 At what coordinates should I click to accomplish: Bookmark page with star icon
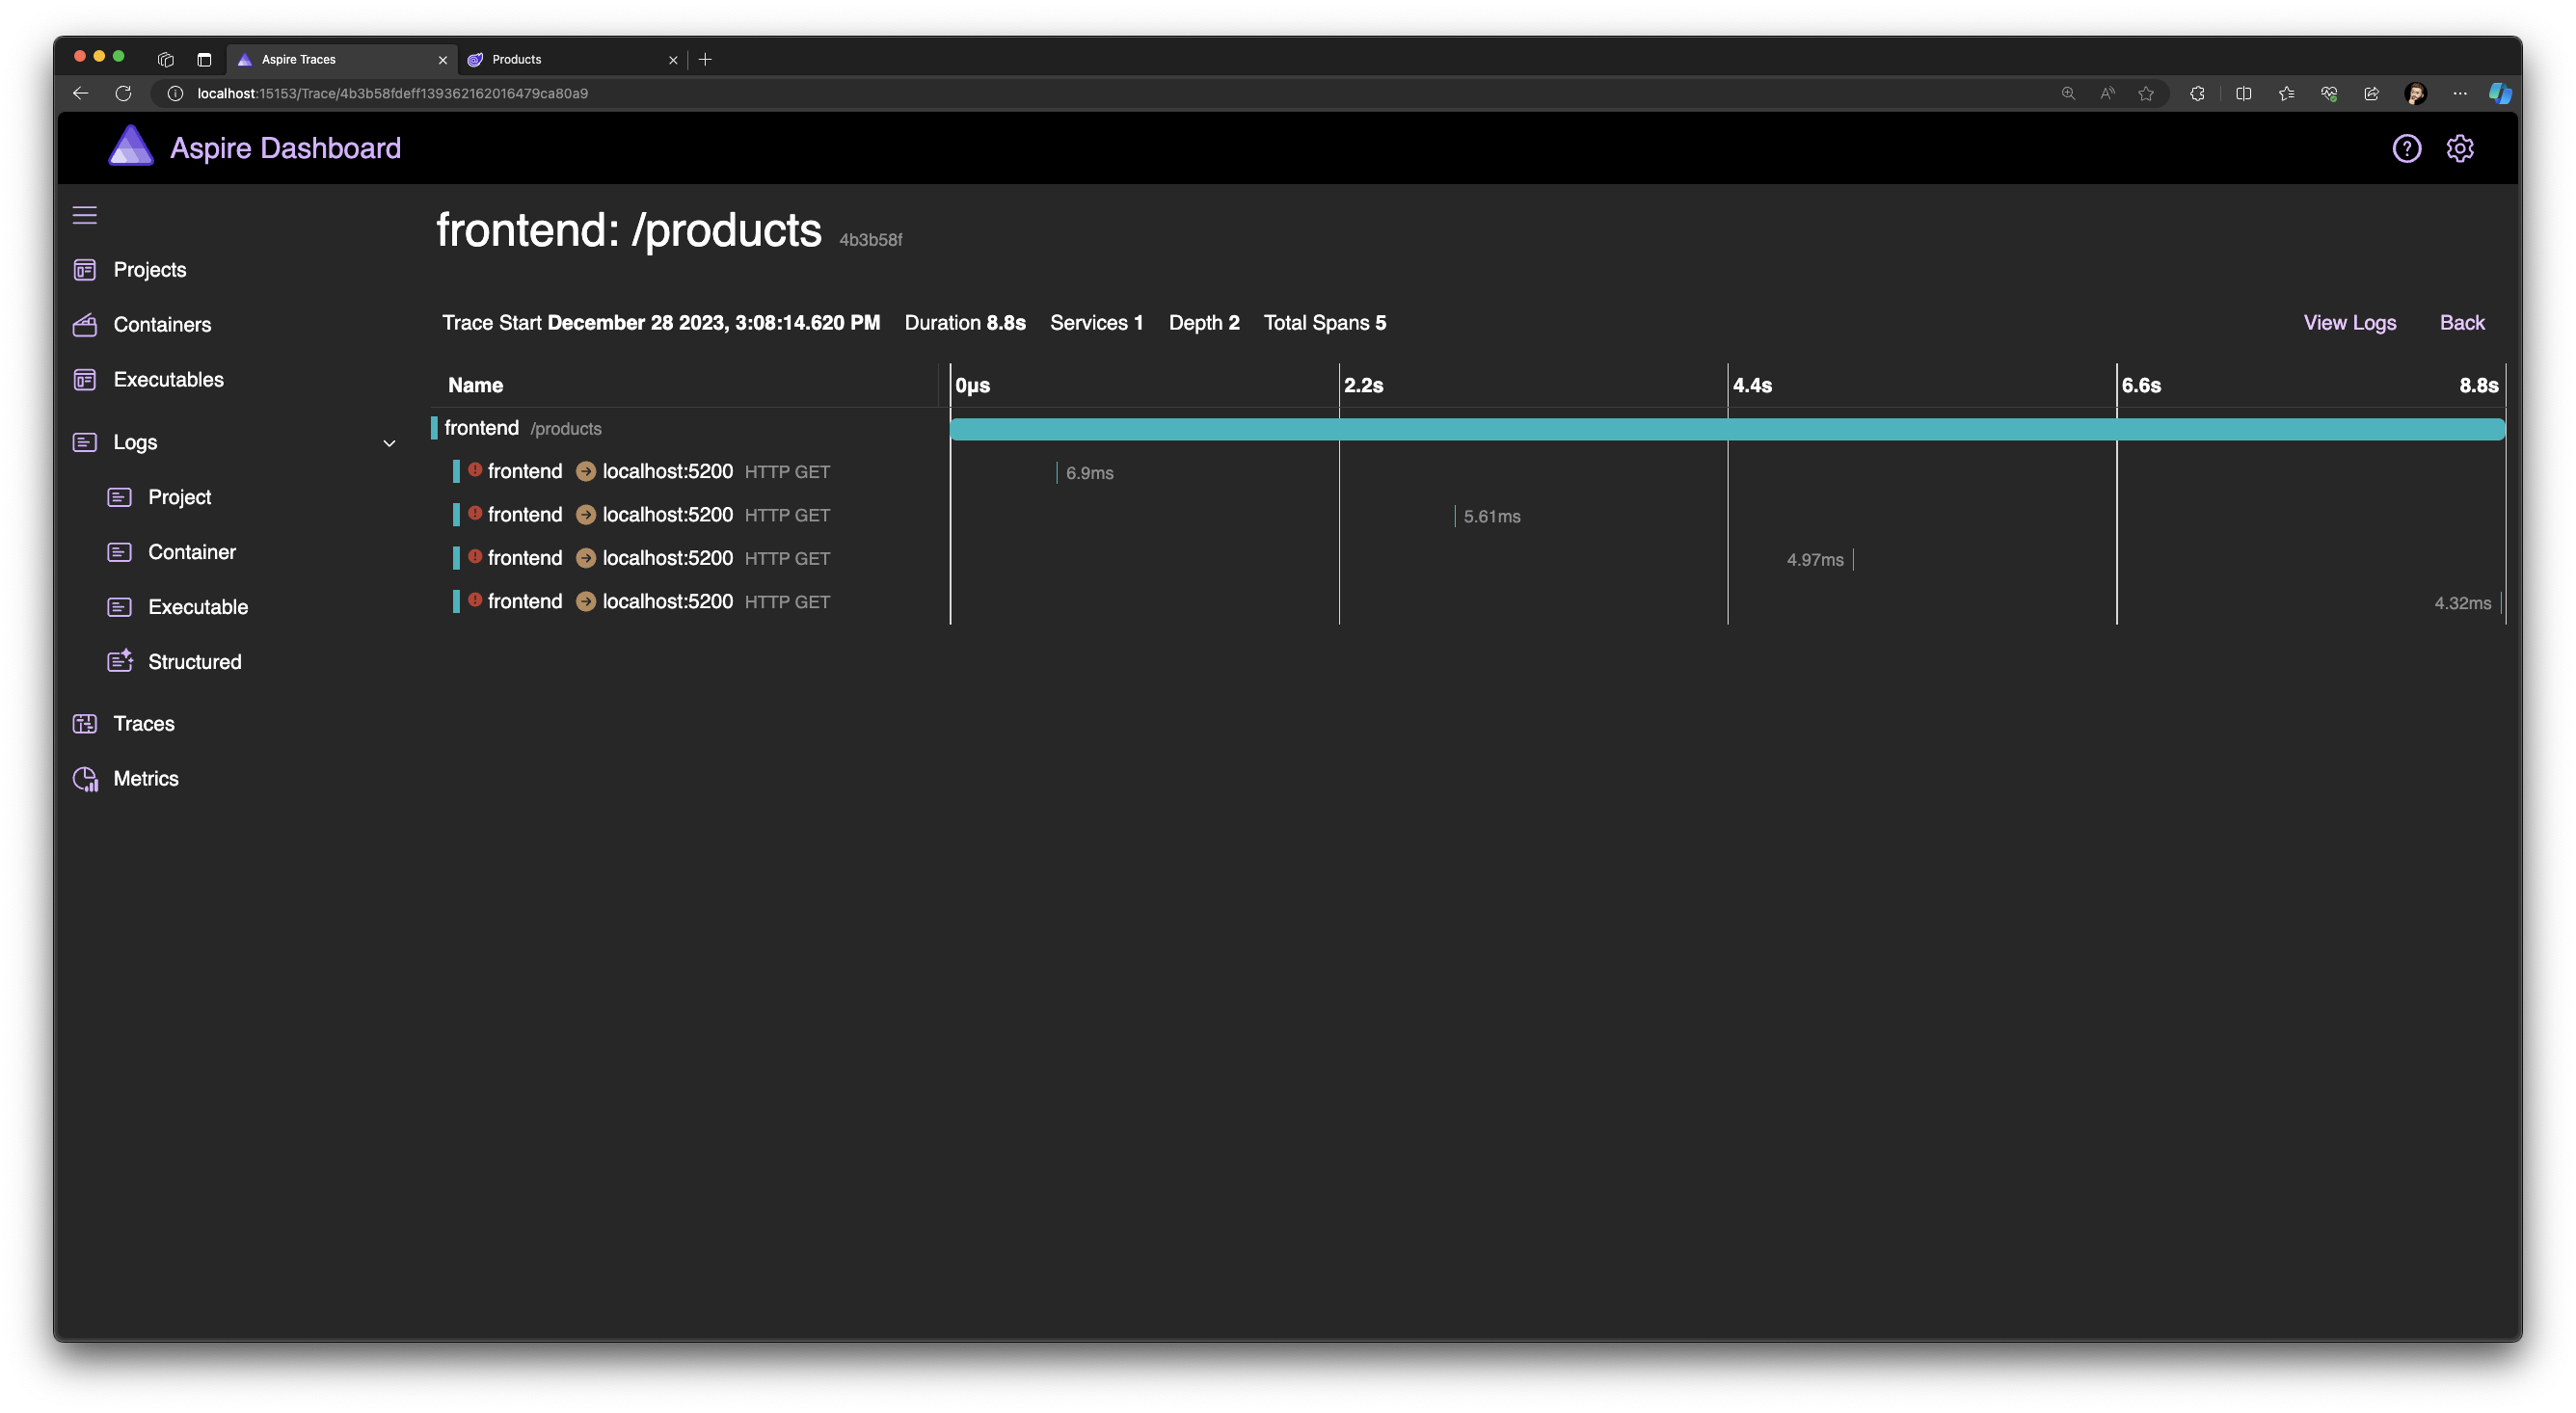[x=2145, y=93]
